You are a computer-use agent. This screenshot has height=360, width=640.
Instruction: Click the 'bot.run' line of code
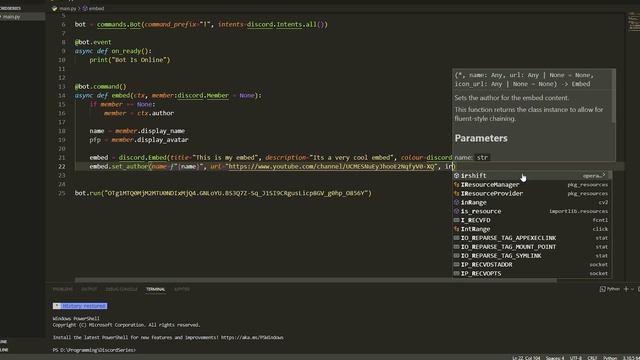(223, 193)
